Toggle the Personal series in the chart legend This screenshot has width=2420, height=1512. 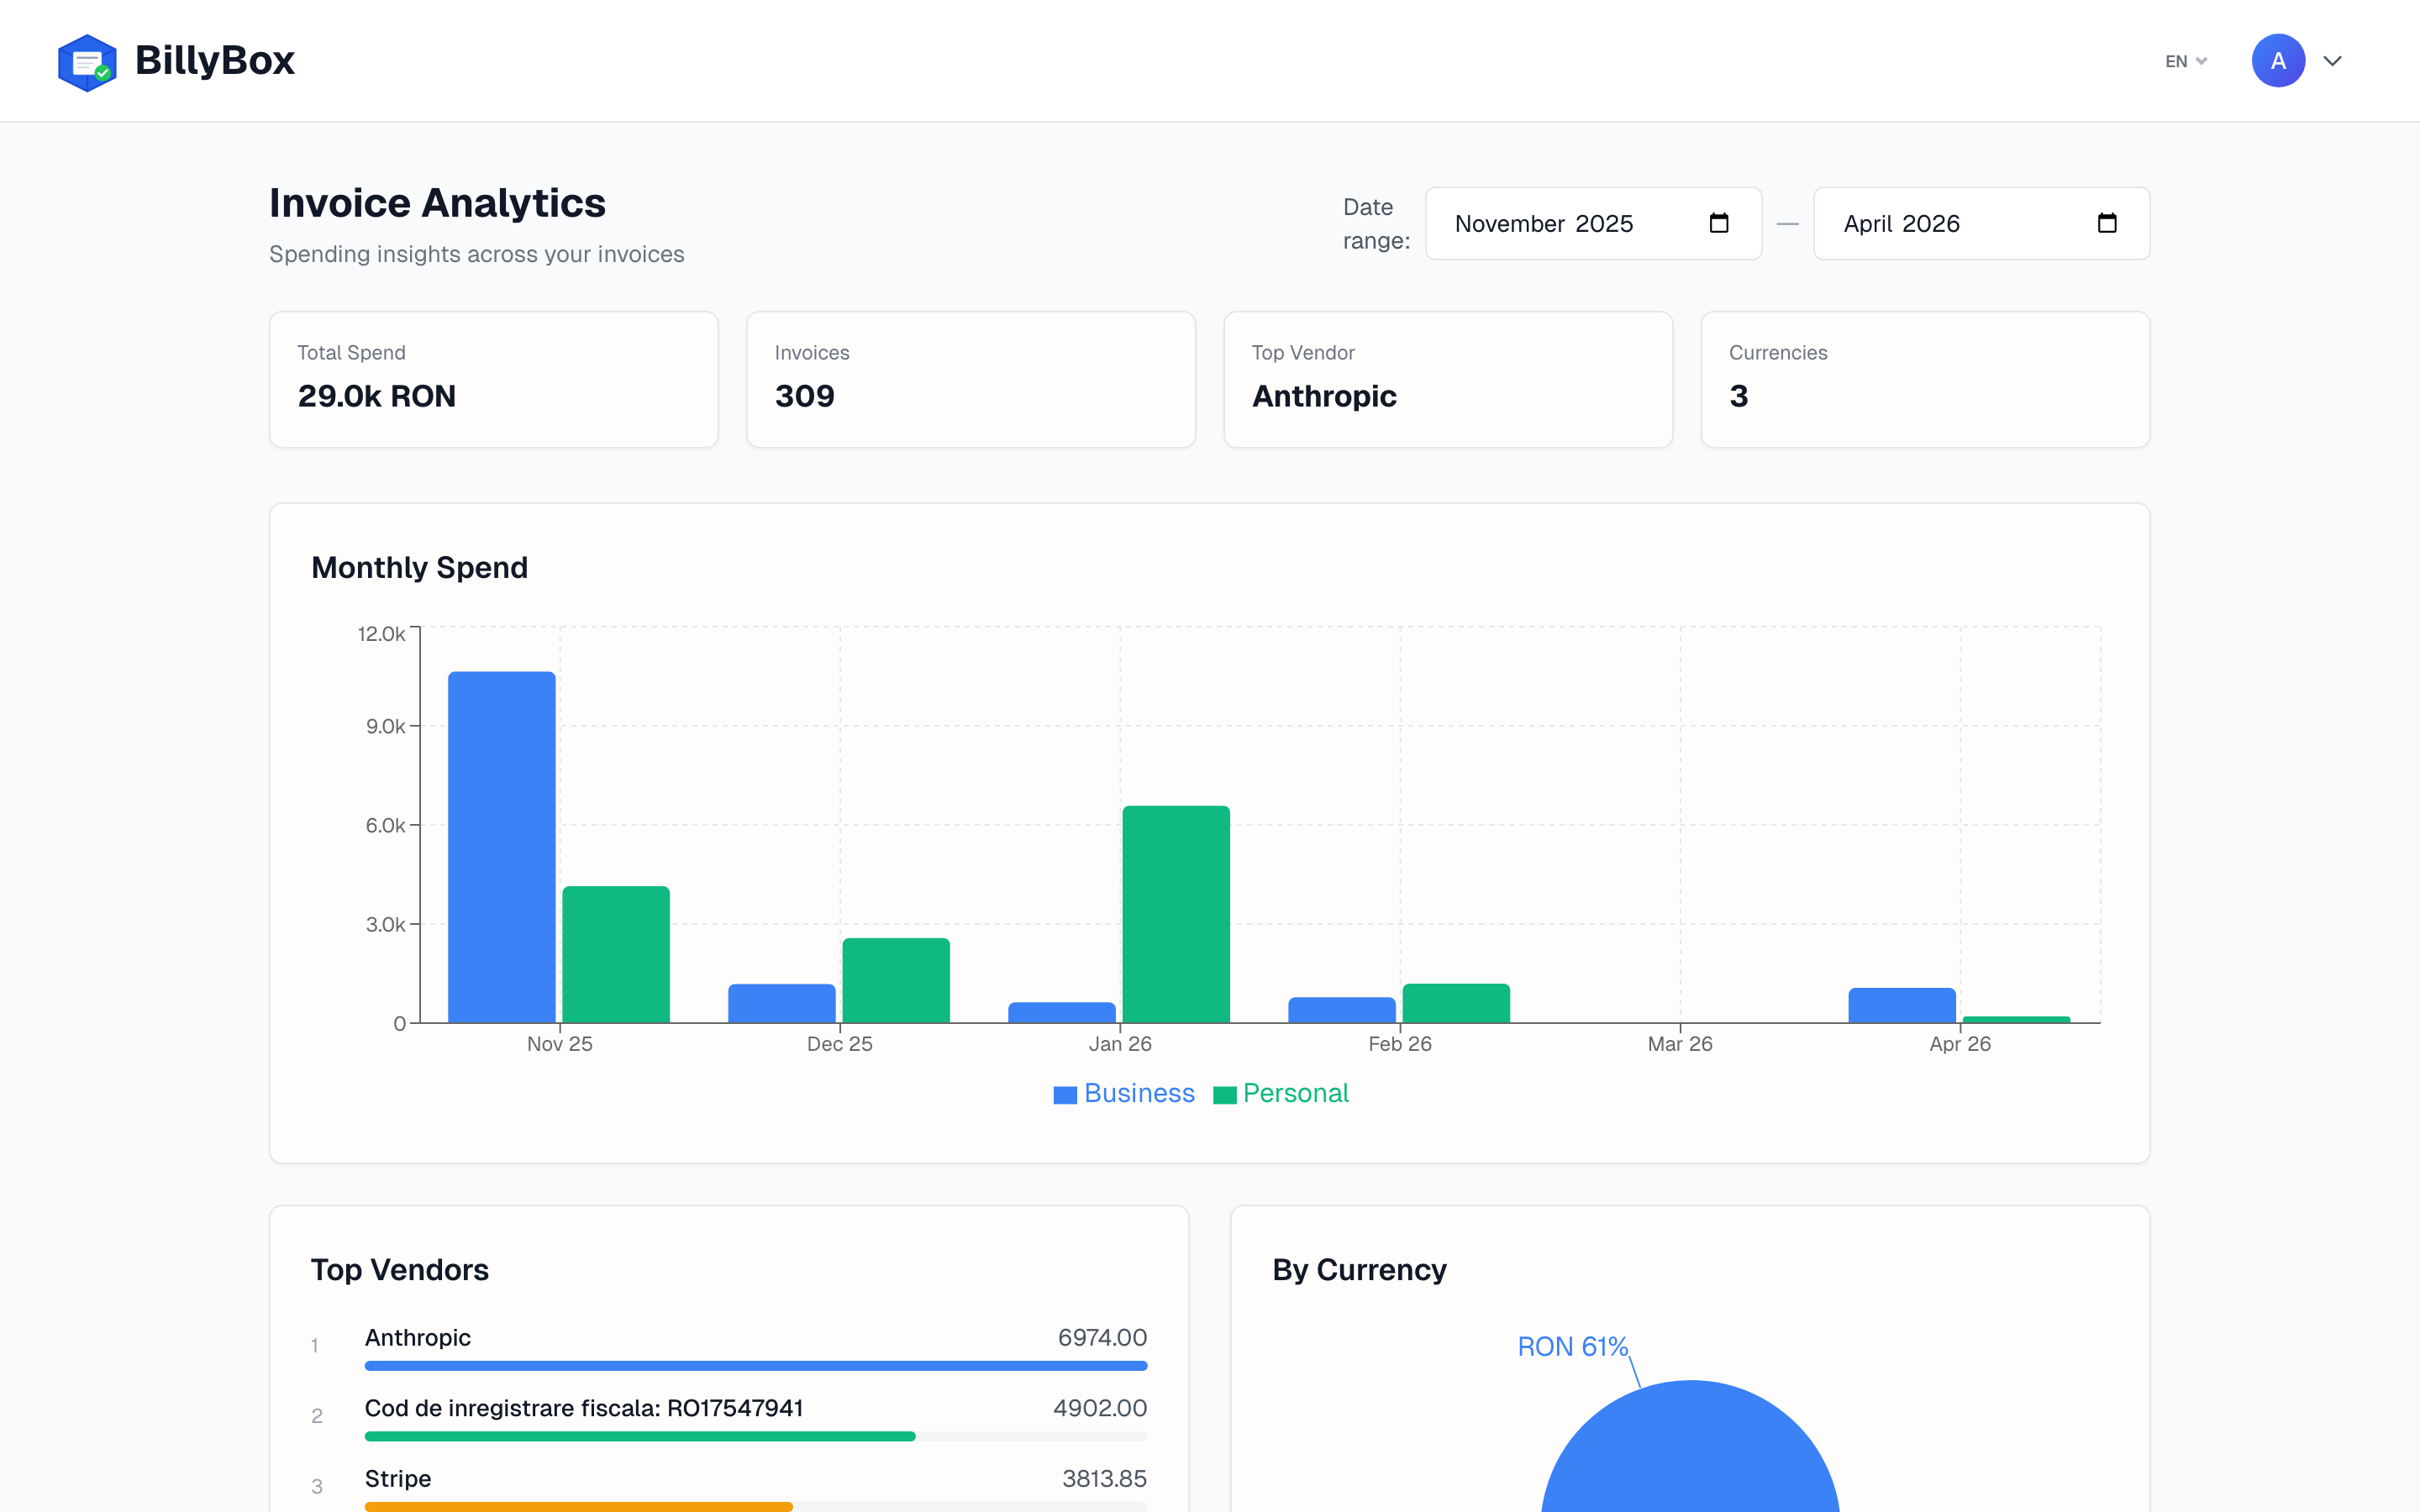[1282, 1093]
